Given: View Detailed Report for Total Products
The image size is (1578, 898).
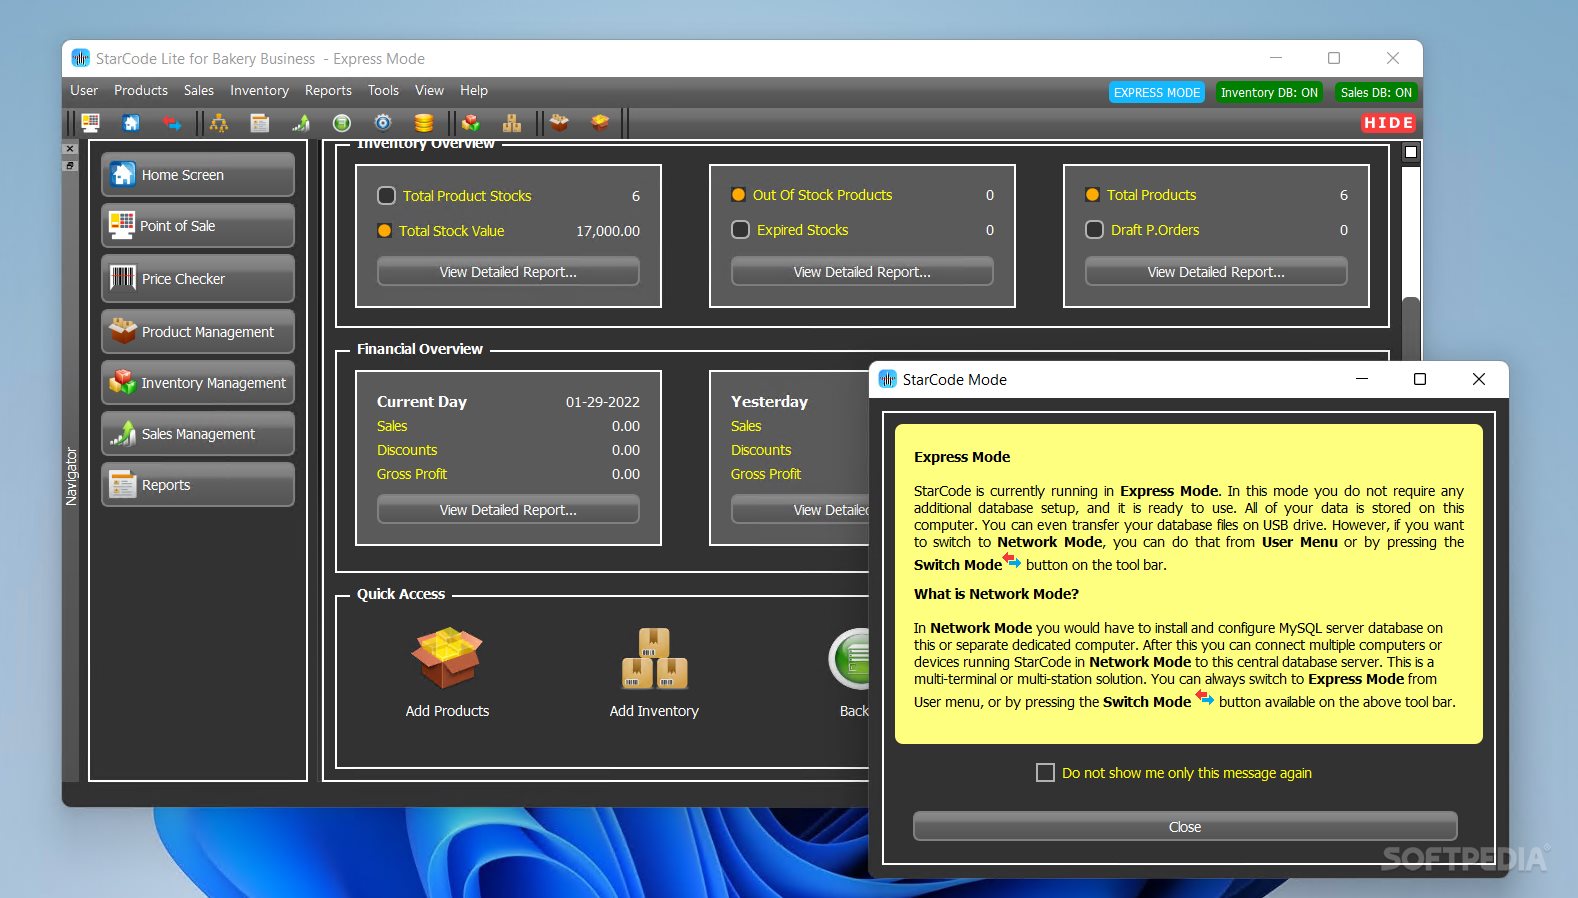Looking at the screenshot, I should [1216, 272].
